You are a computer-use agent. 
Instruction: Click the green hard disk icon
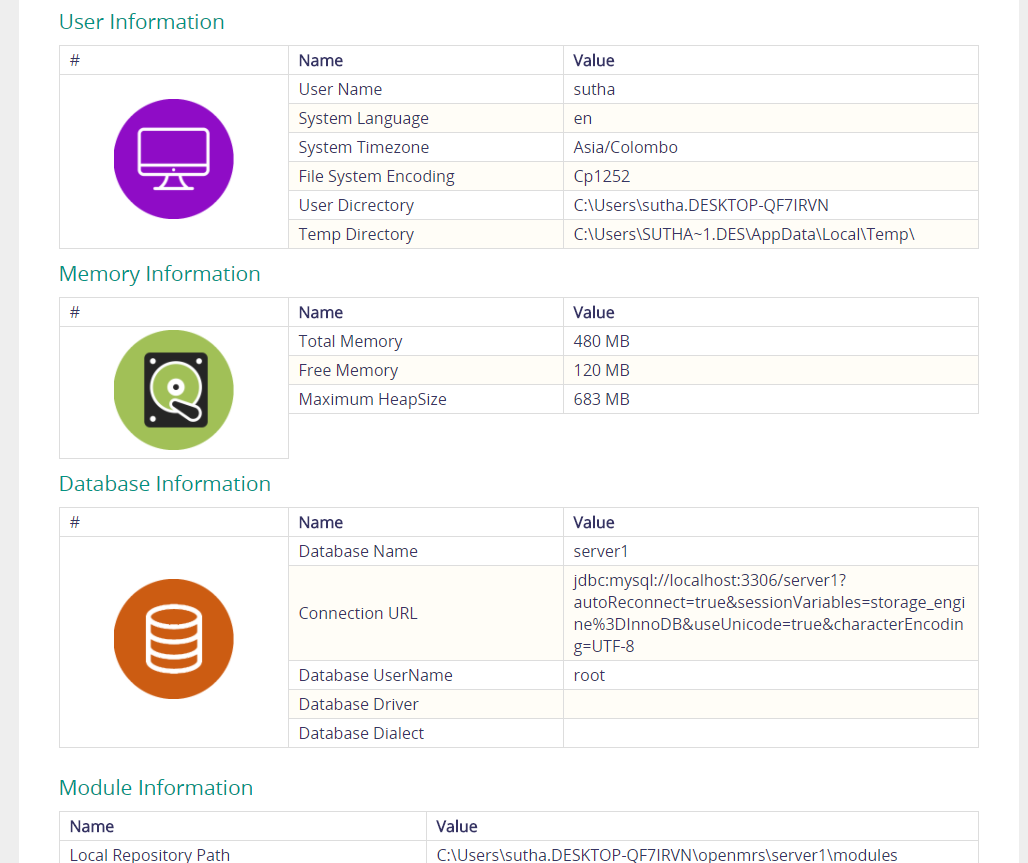(x=174, y=390)
